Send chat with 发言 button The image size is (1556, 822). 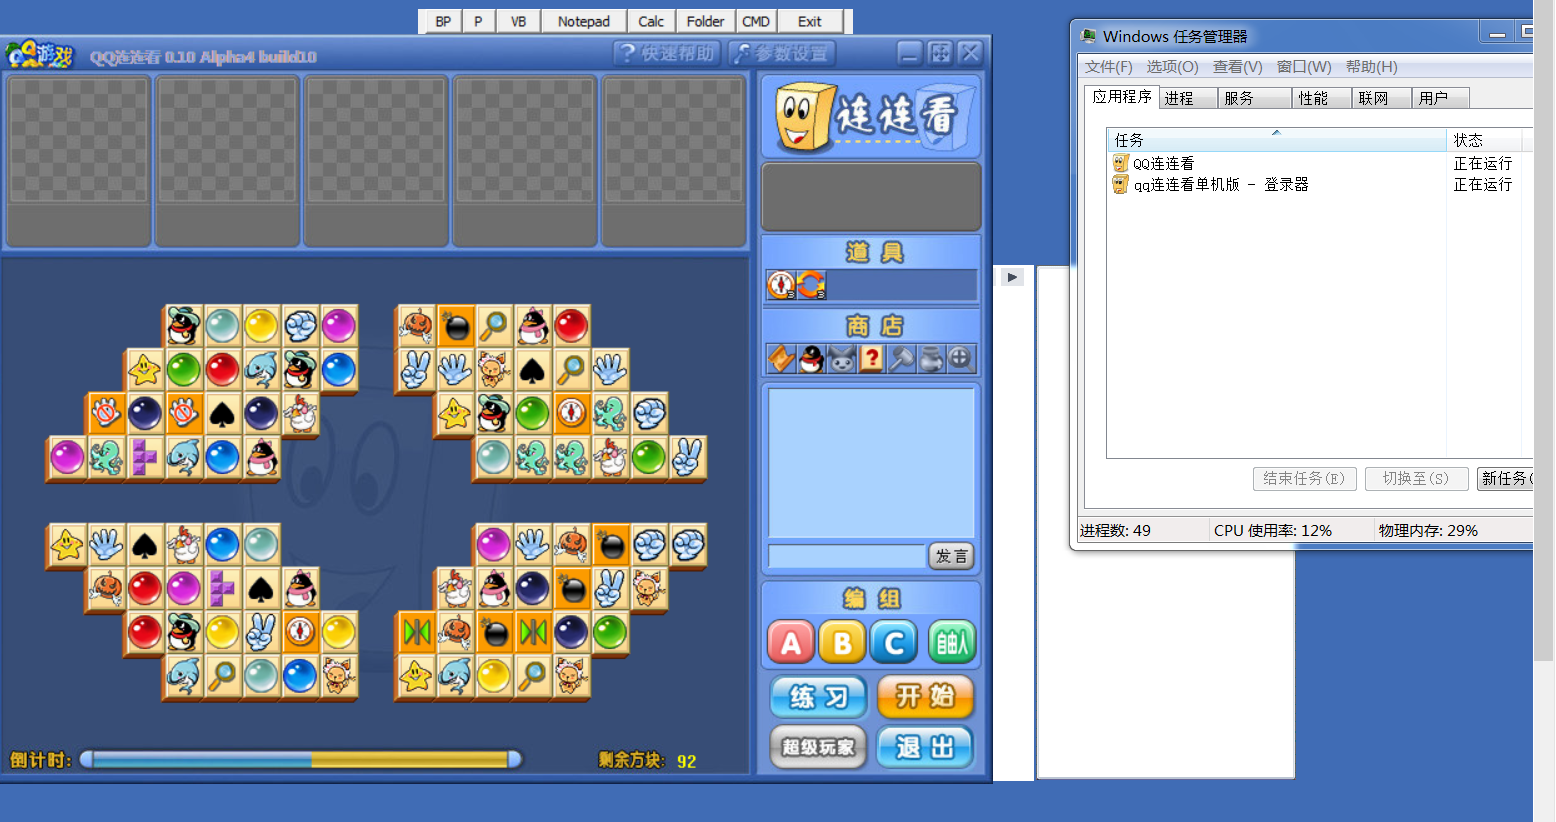951,557
